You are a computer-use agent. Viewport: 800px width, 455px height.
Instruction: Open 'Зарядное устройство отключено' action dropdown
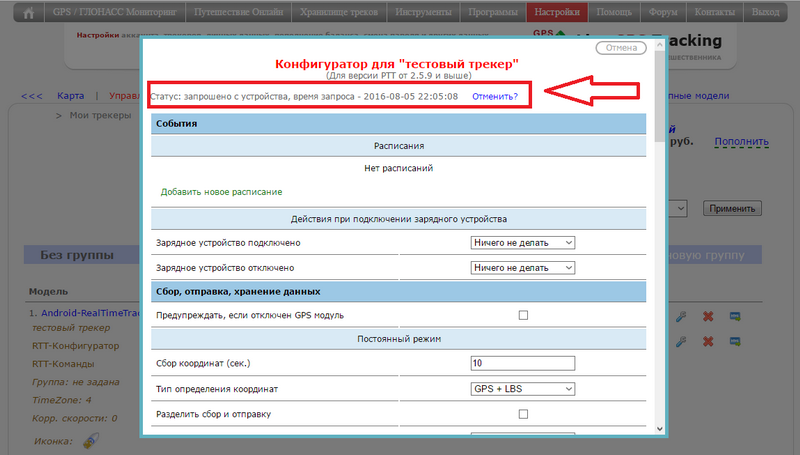tap(523, 268)
